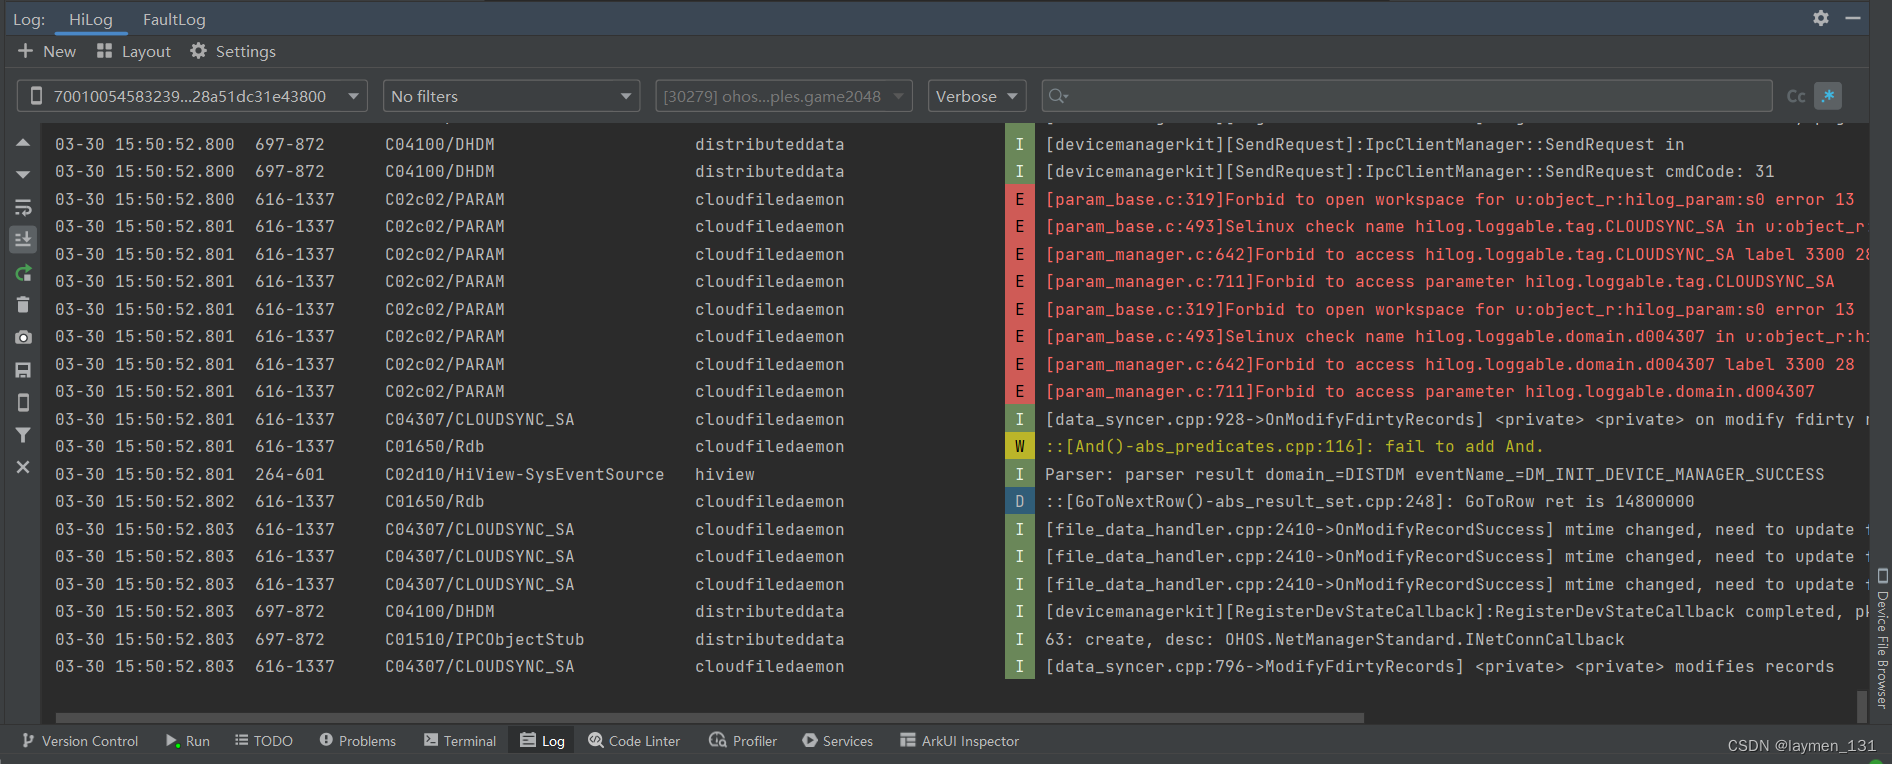
Task: Click the W warning level marker
Action: [1019, 447]
